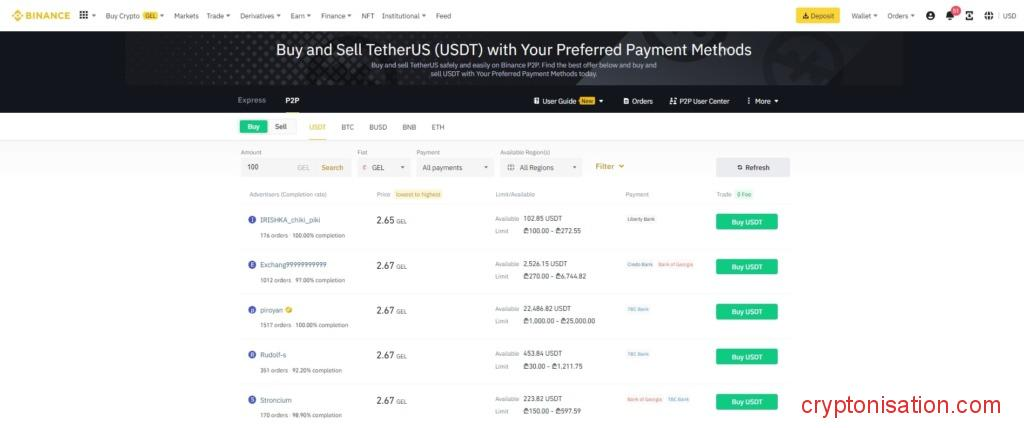Image resolution: width=1024 pixels, height=428 pixels.
Task: Click the verified badge beside piroyan
Action: coord(289,310)
